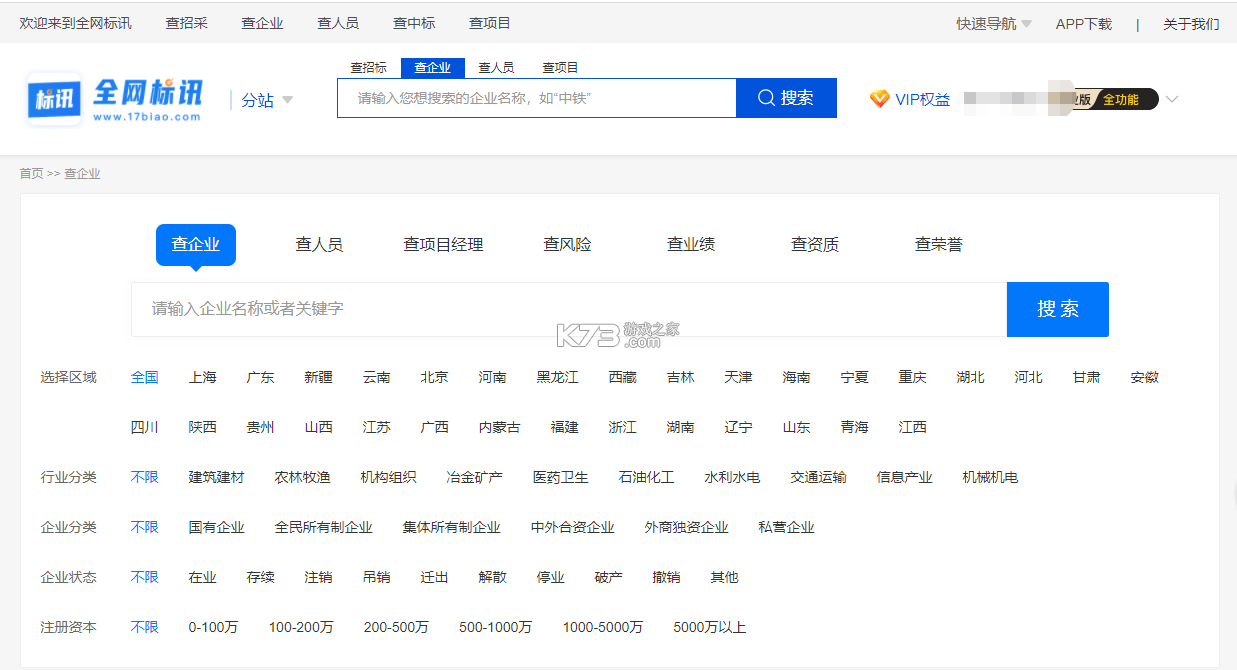The image size is (1237, 670).
Task: Filter industry by 信息产业
Action: [x=905, y=477]
